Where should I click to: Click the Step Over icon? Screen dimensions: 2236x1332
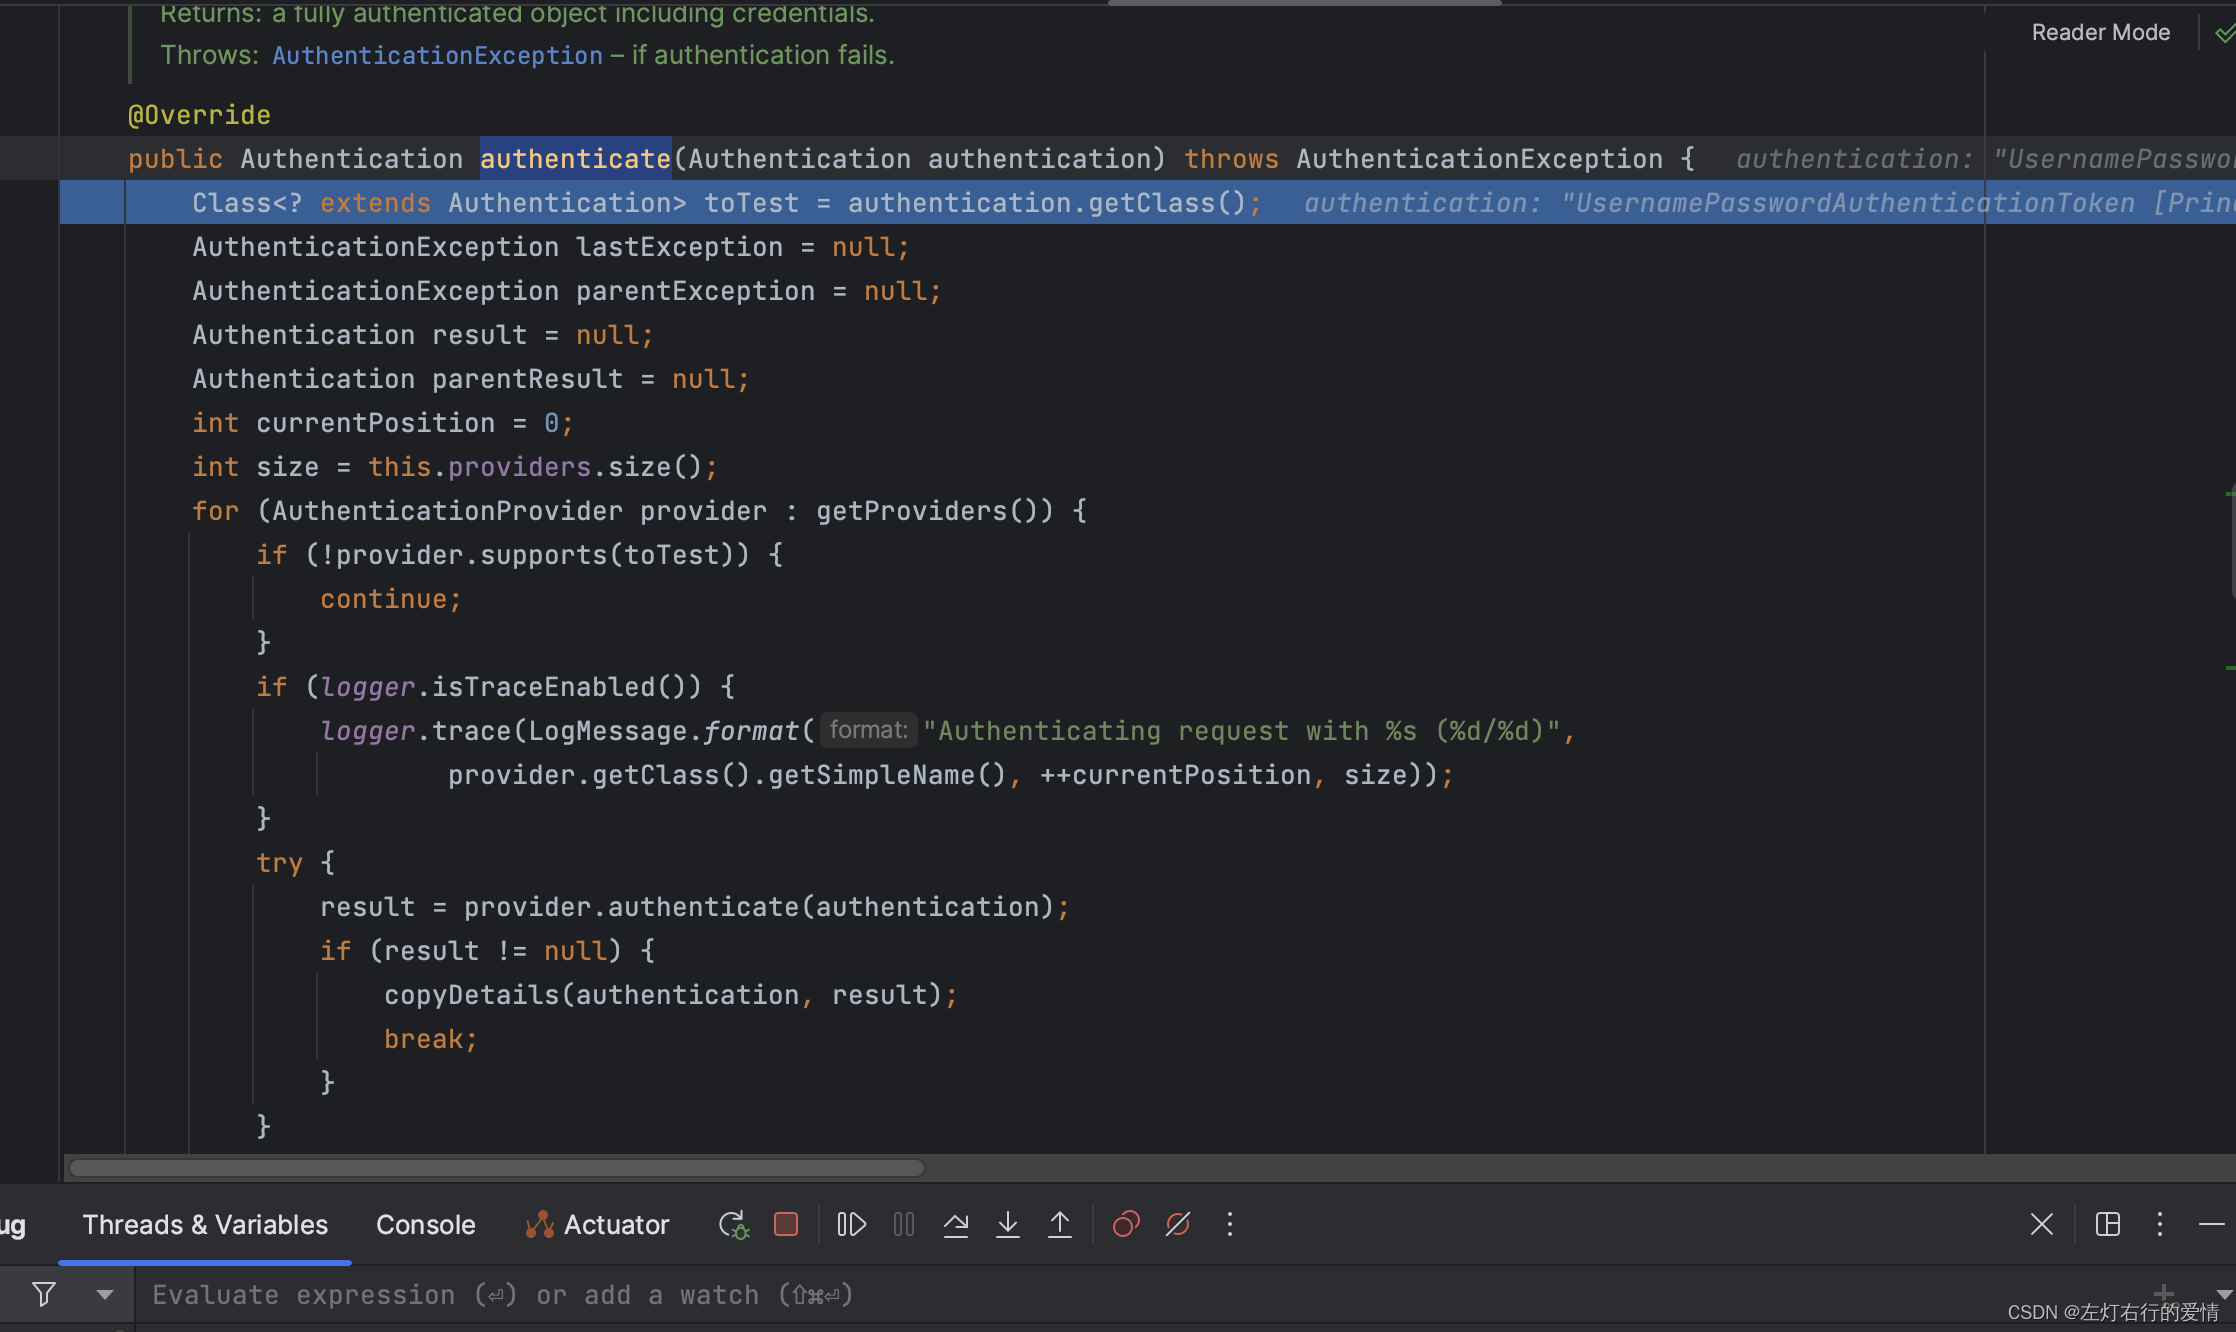tap(956, 1225)
